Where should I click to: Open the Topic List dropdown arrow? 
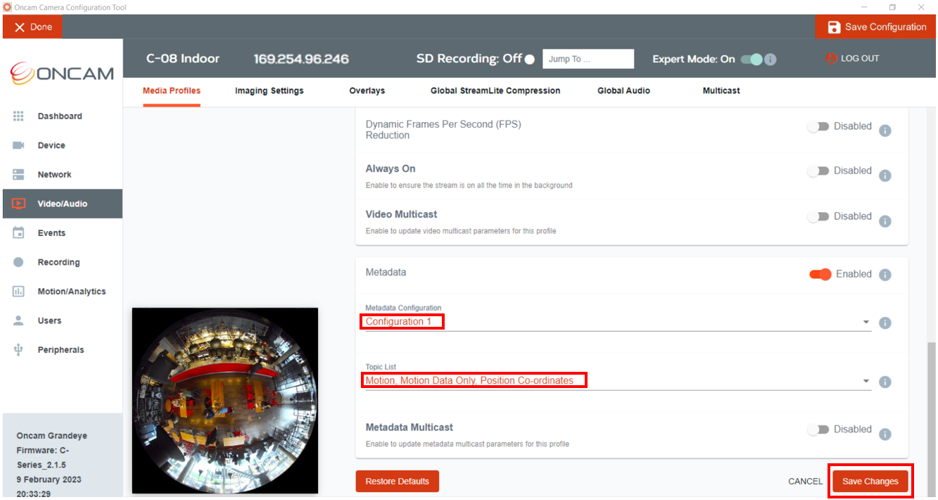866,381
